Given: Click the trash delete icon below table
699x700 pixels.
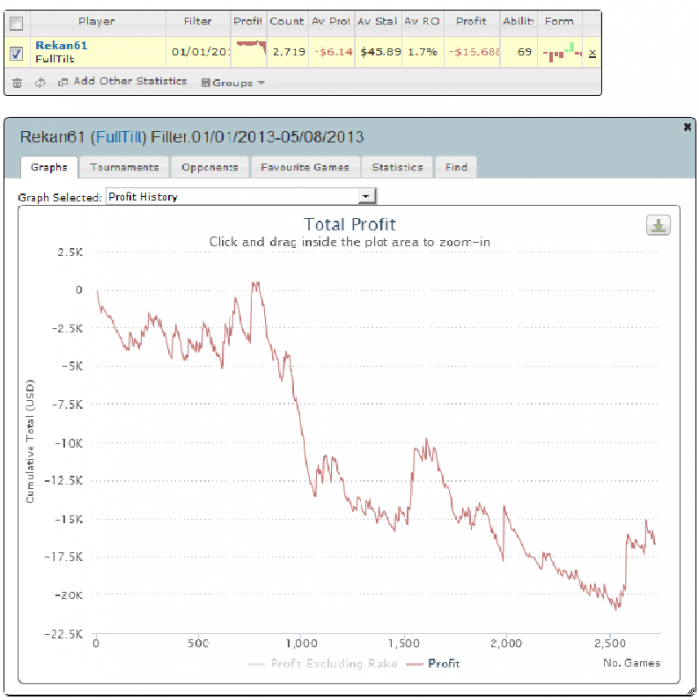Looking at the screenshot, I should click(x=17, y=83).
